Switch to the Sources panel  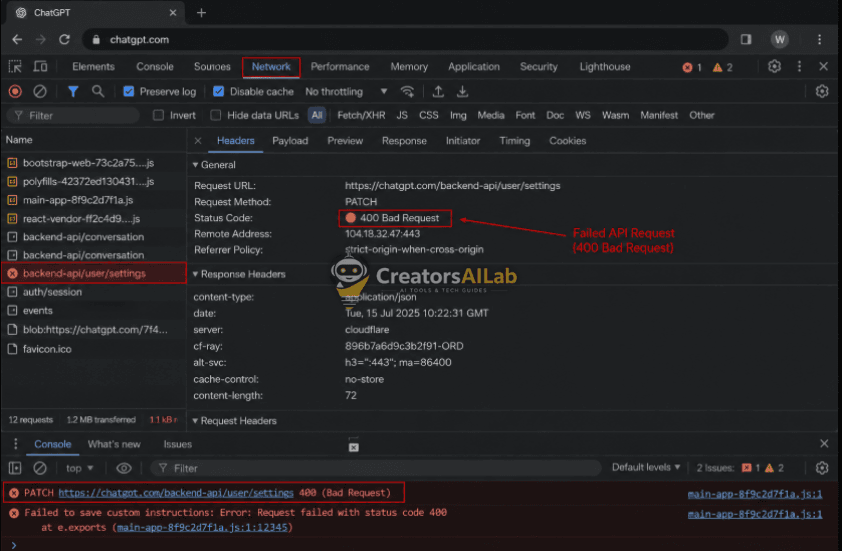[x=212, y=67]
